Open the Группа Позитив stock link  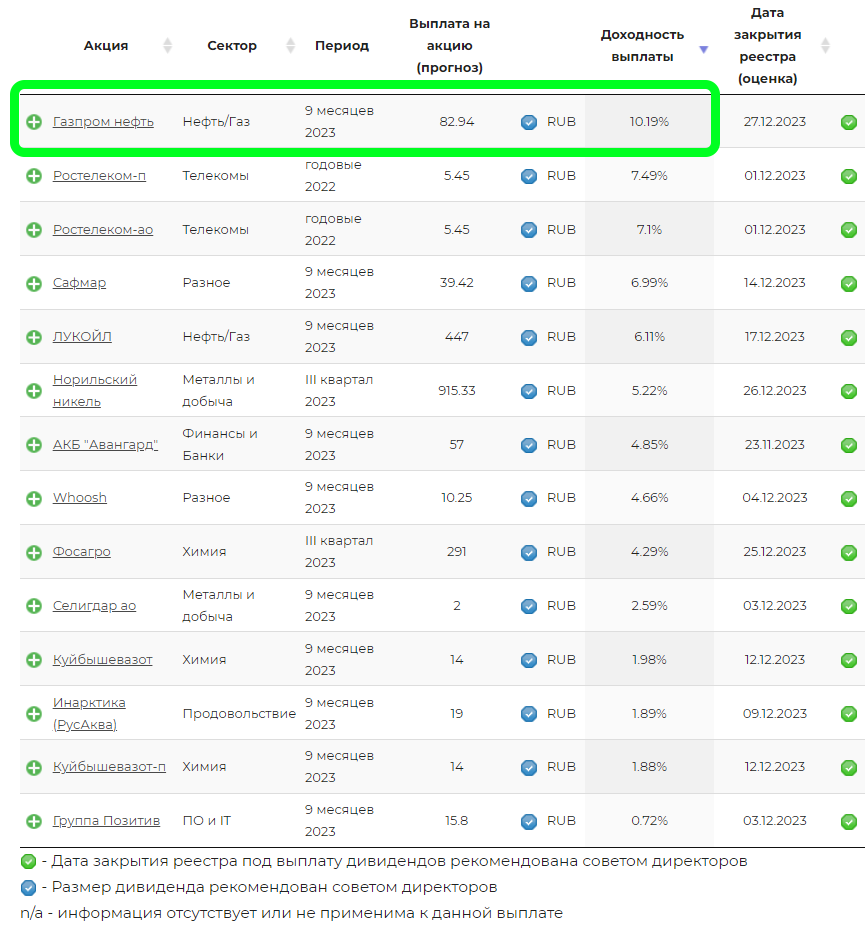click(106, 820)
